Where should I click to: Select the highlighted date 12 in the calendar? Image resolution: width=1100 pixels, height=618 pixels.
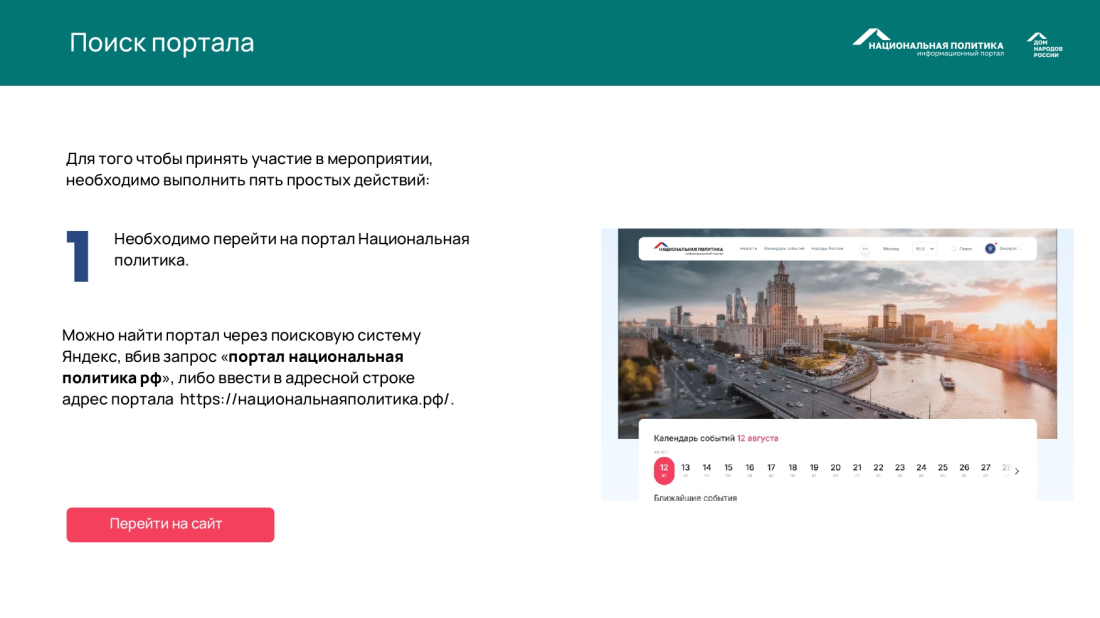(x=664, y=469)
